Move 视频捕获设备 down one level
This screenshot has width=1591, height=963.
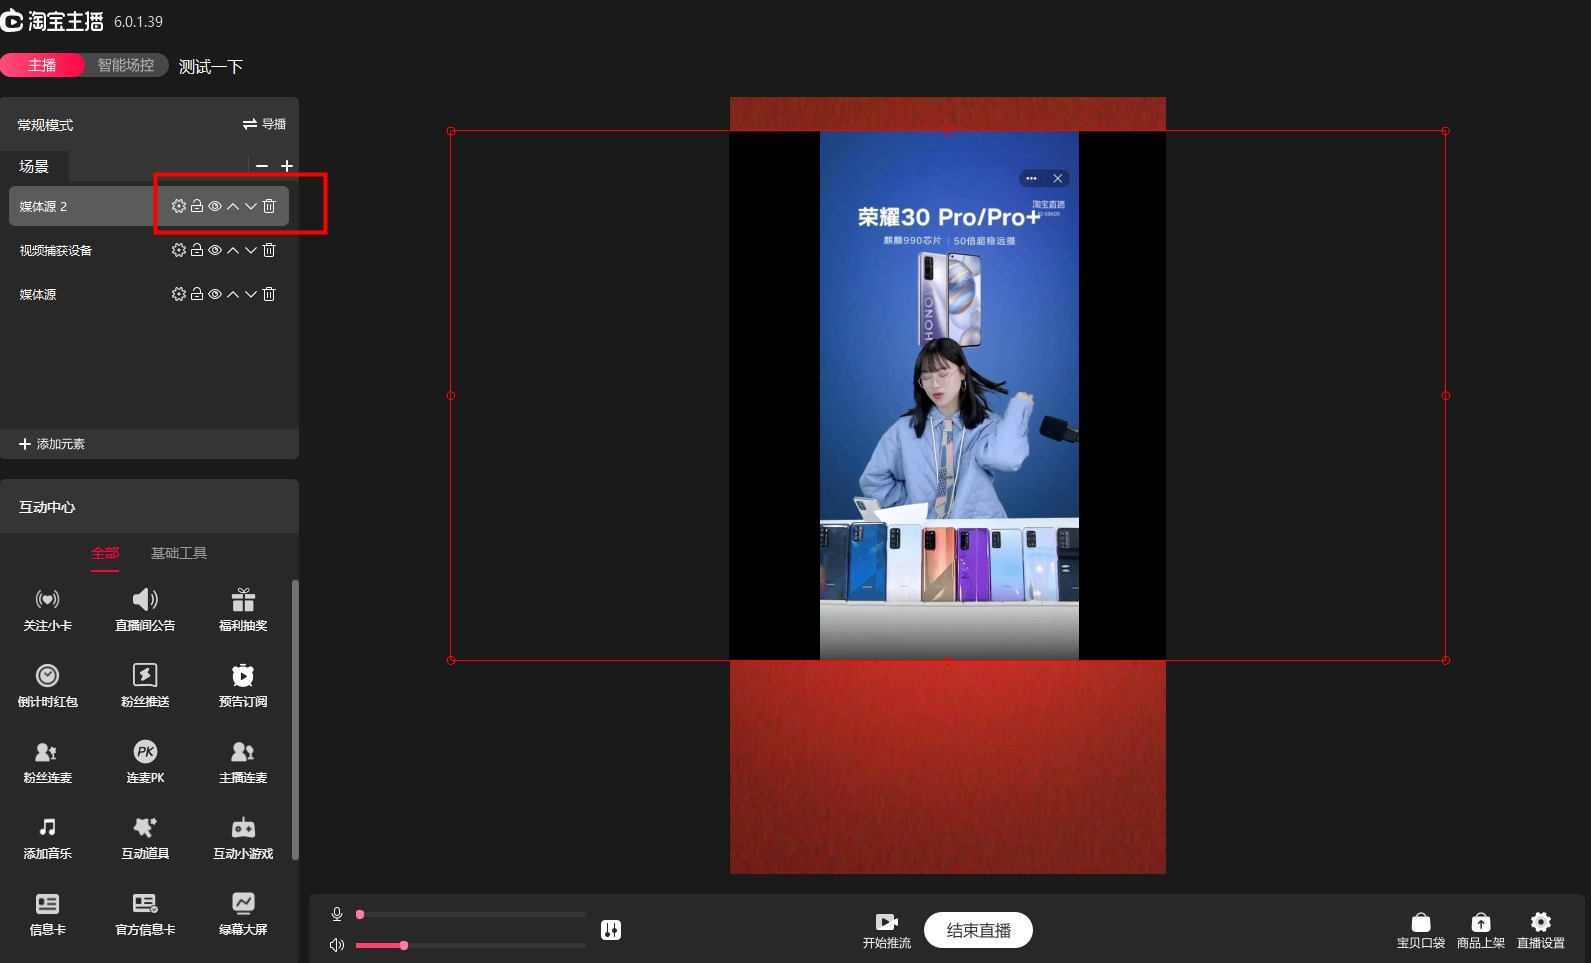pyautogui.click(x=251, y=250)
